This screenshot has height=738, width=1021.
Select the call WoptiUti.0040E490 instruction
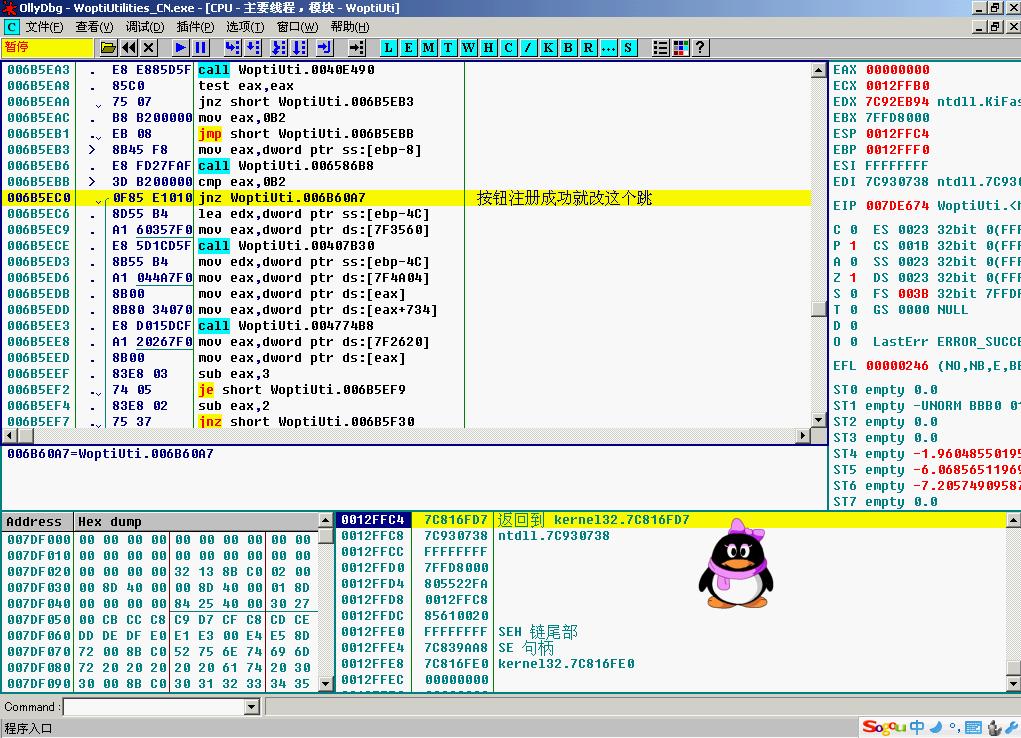pos(287,70)
